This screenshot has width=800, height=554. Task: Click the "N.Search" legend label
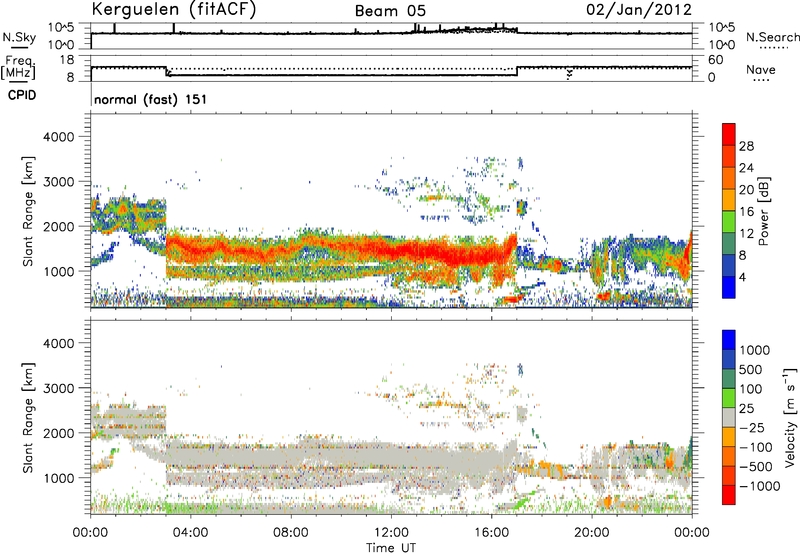click(772, 37)
